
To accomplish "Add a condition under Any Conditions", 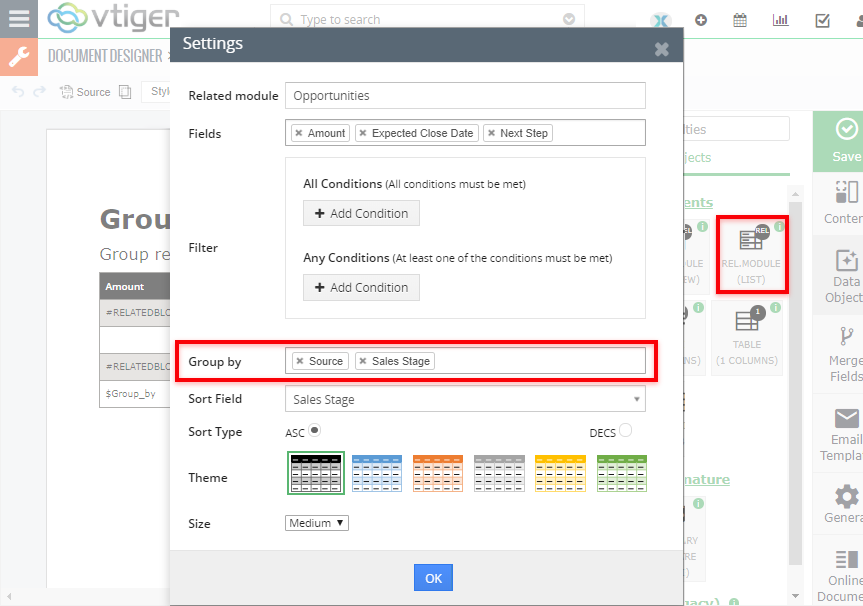I will pos(361,287).
